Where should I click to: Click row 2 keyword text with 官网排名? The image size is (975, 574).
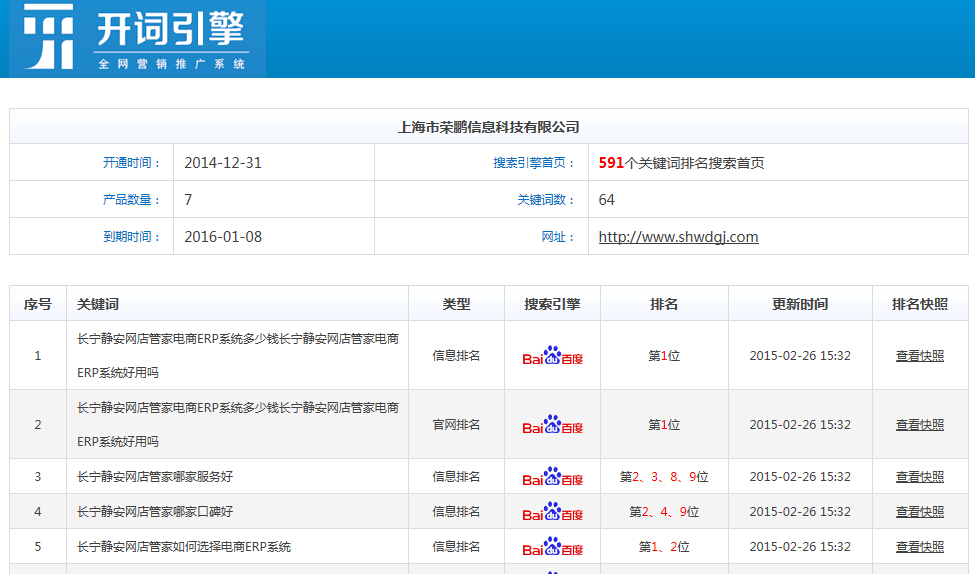[x=238, y=425]
